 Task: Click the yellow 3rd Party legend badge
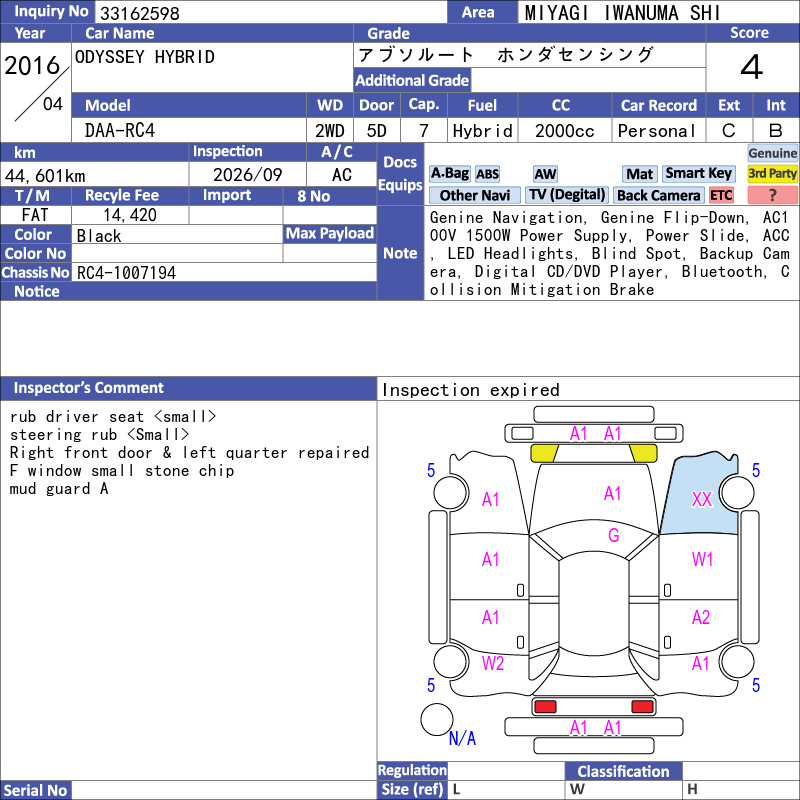click(772, 173)
